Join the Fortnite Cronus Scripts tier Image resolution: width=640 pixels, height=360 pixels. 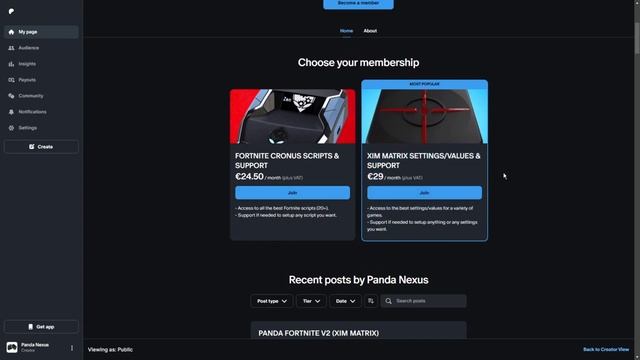[292, 193]
